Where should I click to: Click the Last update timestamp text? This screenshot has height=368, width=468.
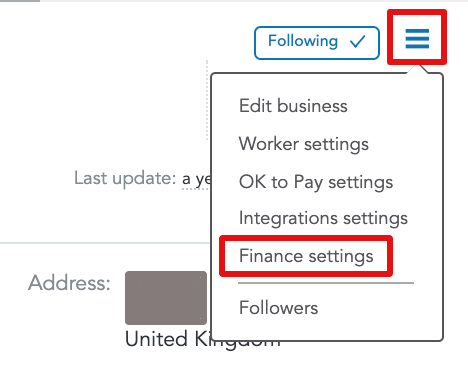click(x=197, y=179)
